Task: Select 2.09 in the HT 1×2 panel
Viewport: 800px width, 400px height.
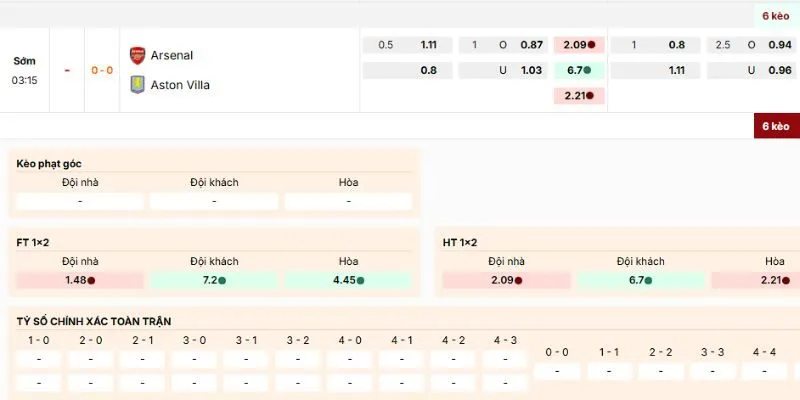Action: click(507, 280)
